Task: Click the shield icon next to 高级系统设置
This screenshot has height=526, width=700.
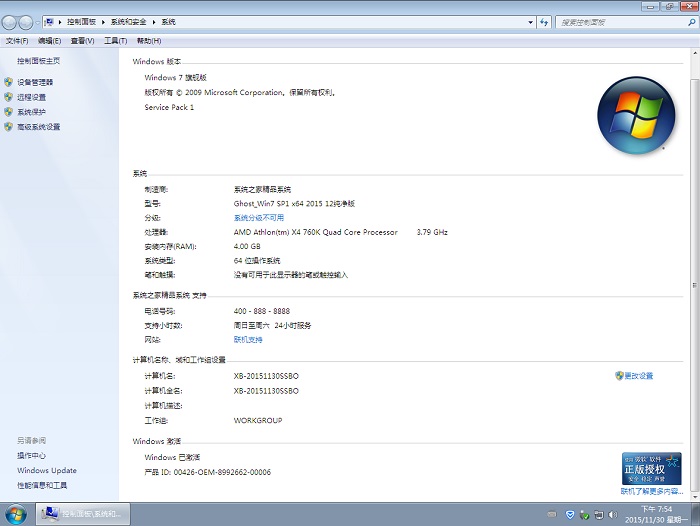Action: [8, 126]
